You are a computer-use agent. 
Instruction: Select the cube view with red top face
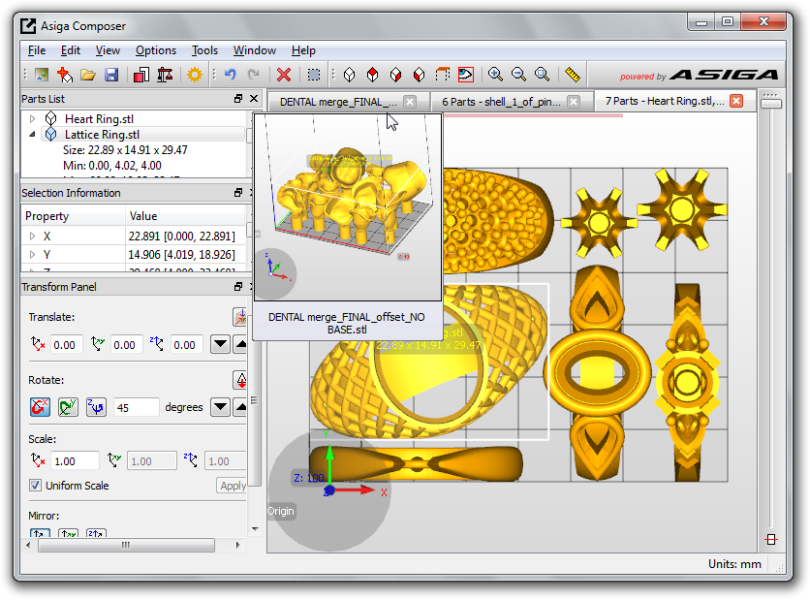click(372, 75)
